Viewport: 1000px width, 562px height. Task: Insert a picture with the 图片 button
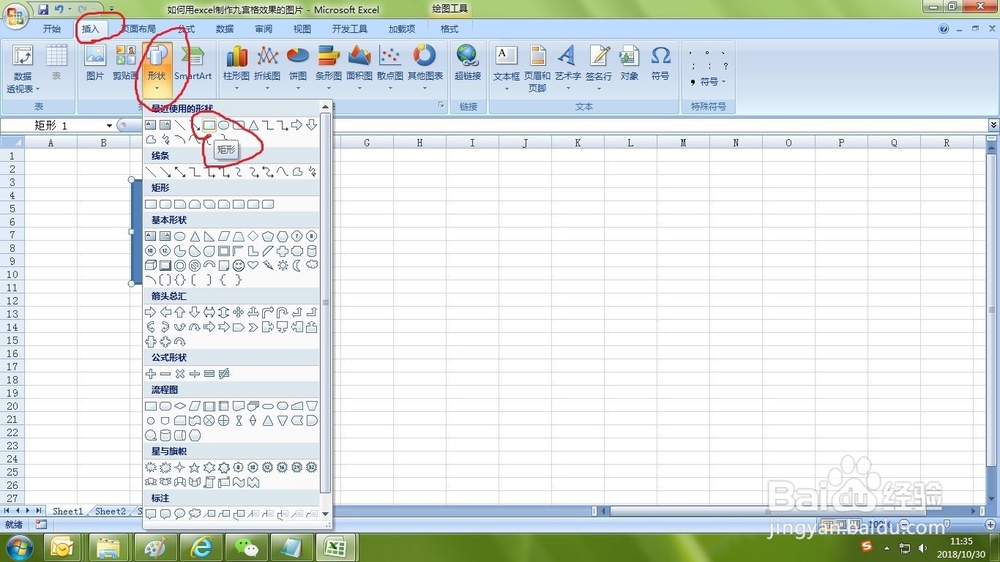point(95,63)
